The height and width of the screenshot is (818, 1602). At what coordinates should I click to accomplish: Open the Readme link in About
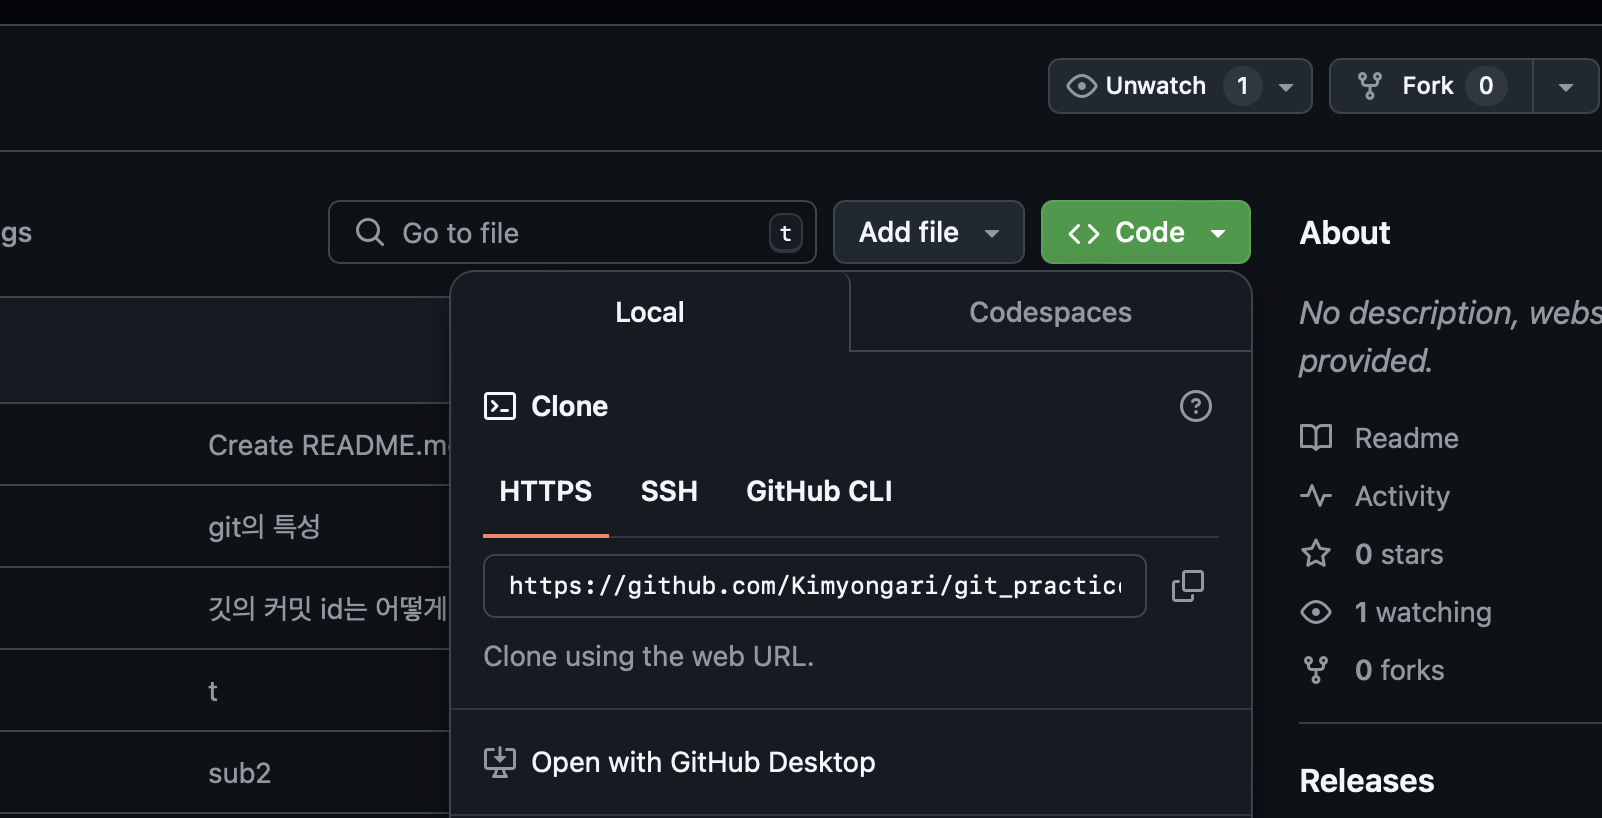1406,438
